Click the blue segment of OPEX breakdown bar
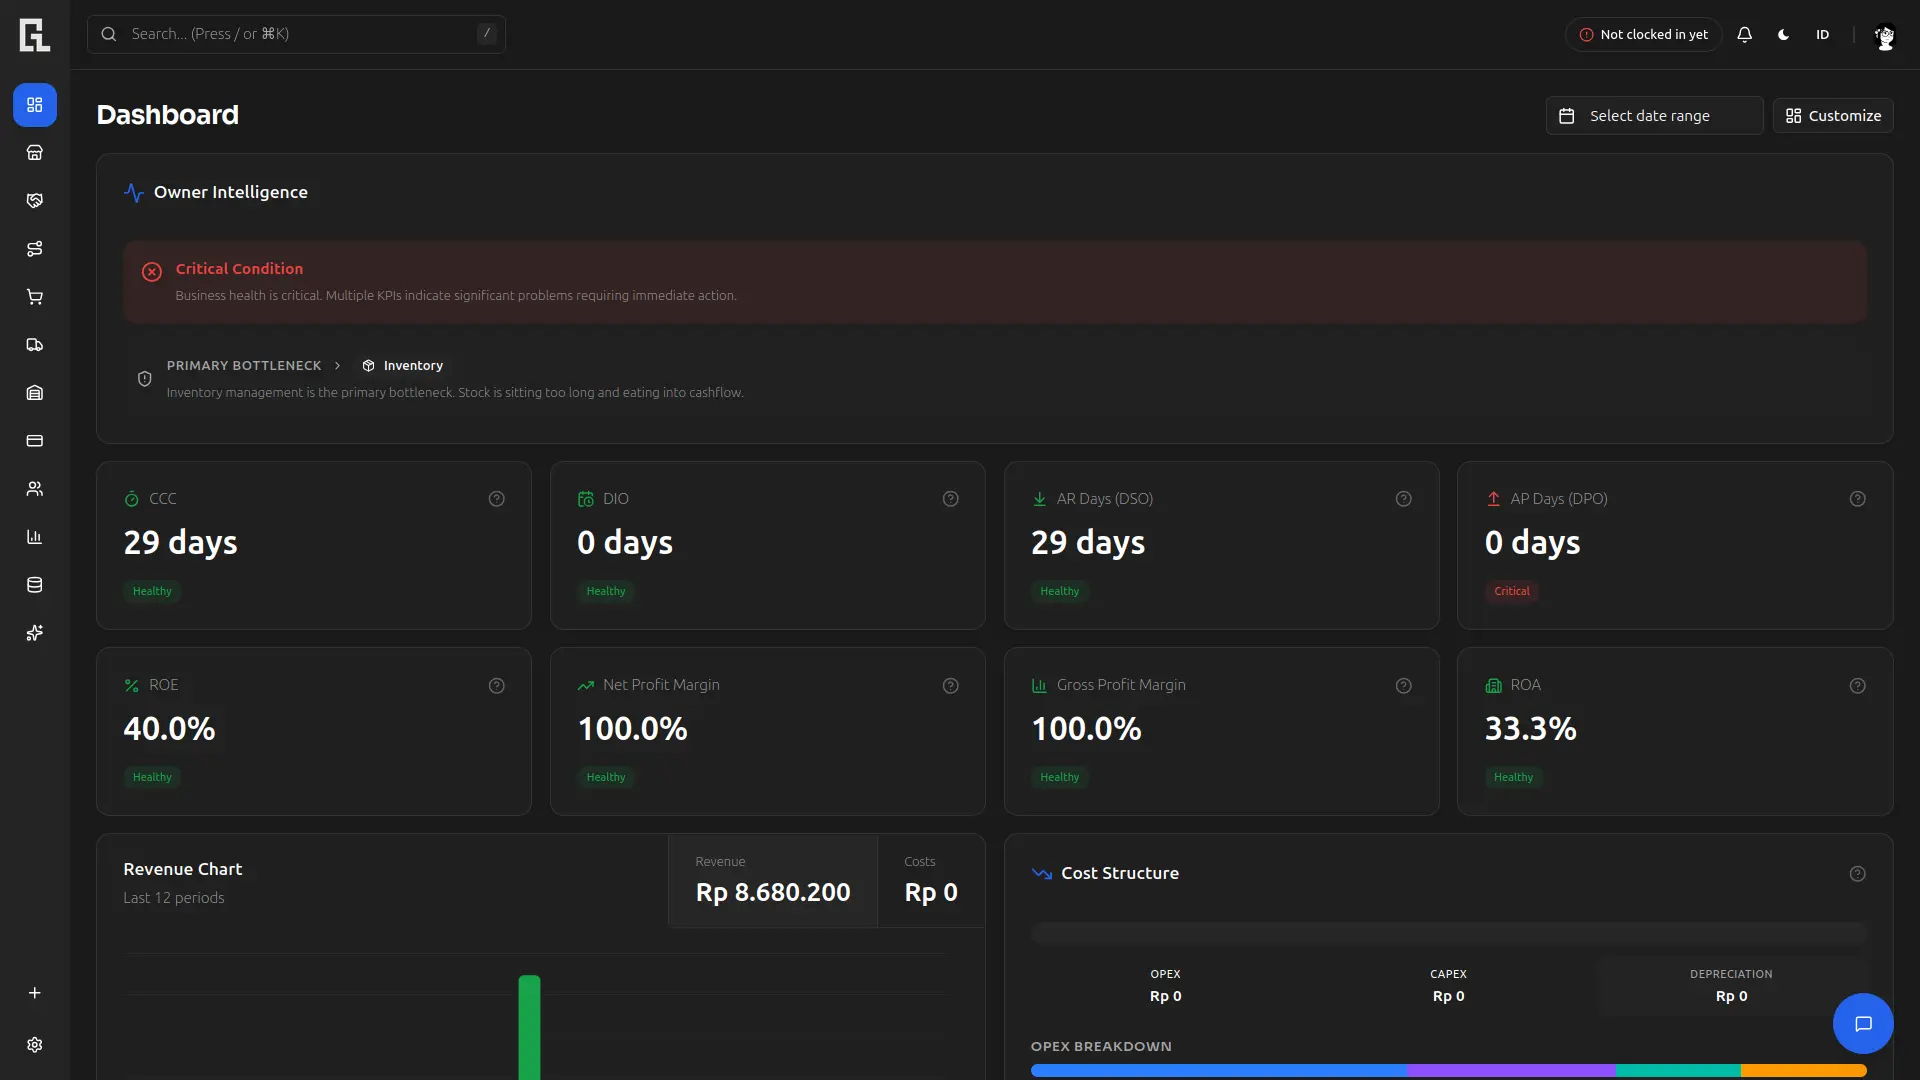 click(x=1219, y=1071)
